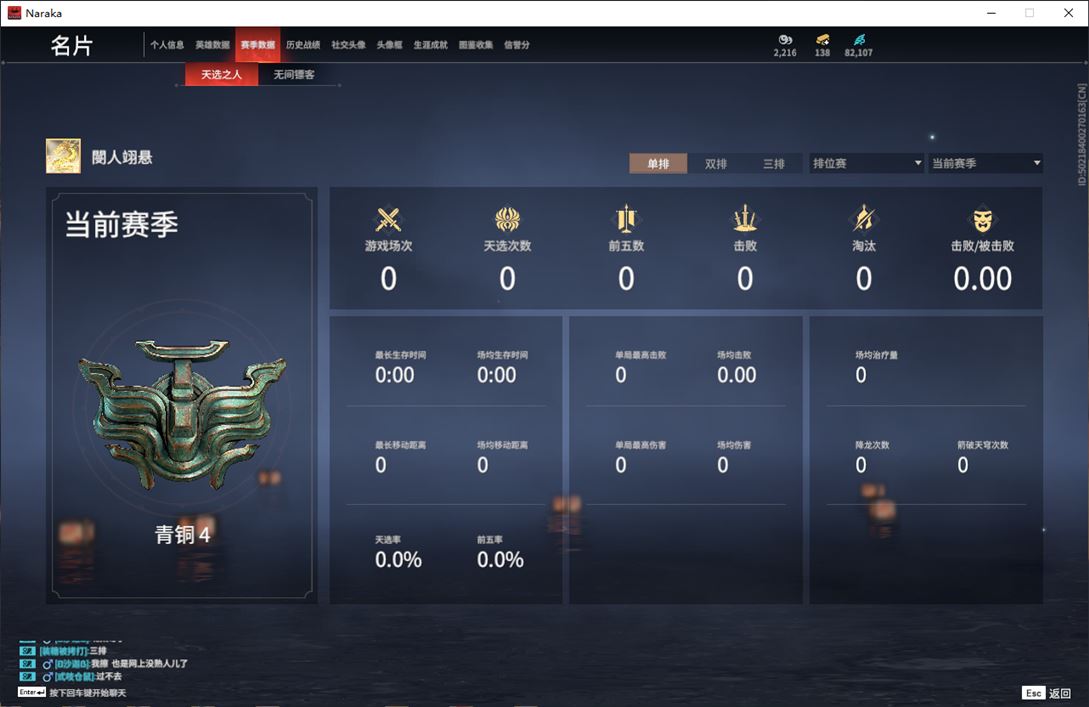Switch to 无间镖客 sub-tab

pyautogui.click(x=294, y=74)
